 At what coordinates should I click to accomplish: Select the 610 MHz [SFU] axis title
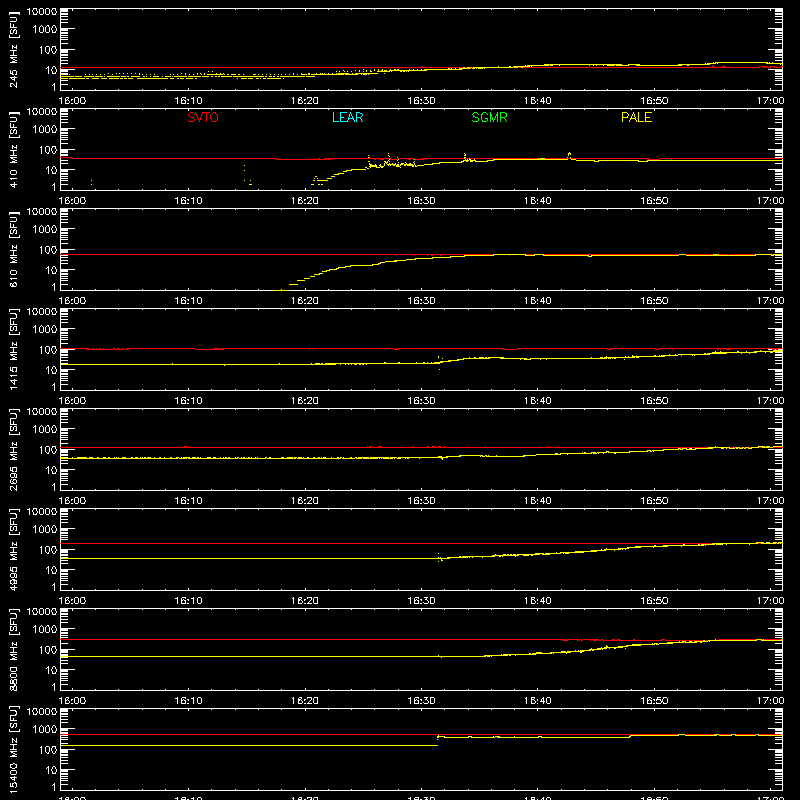point(13,249)
